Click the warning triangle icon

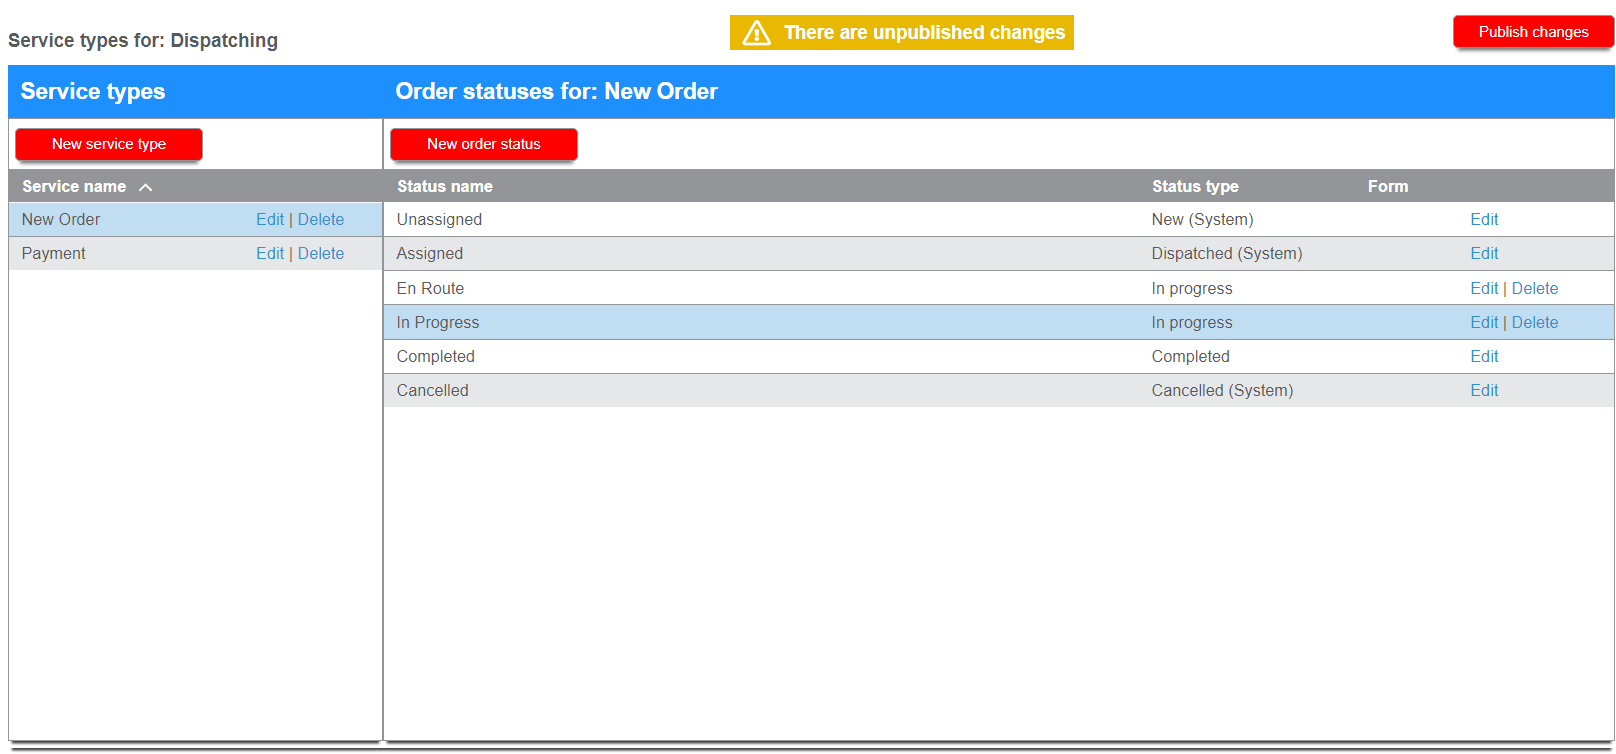[756, 33]
